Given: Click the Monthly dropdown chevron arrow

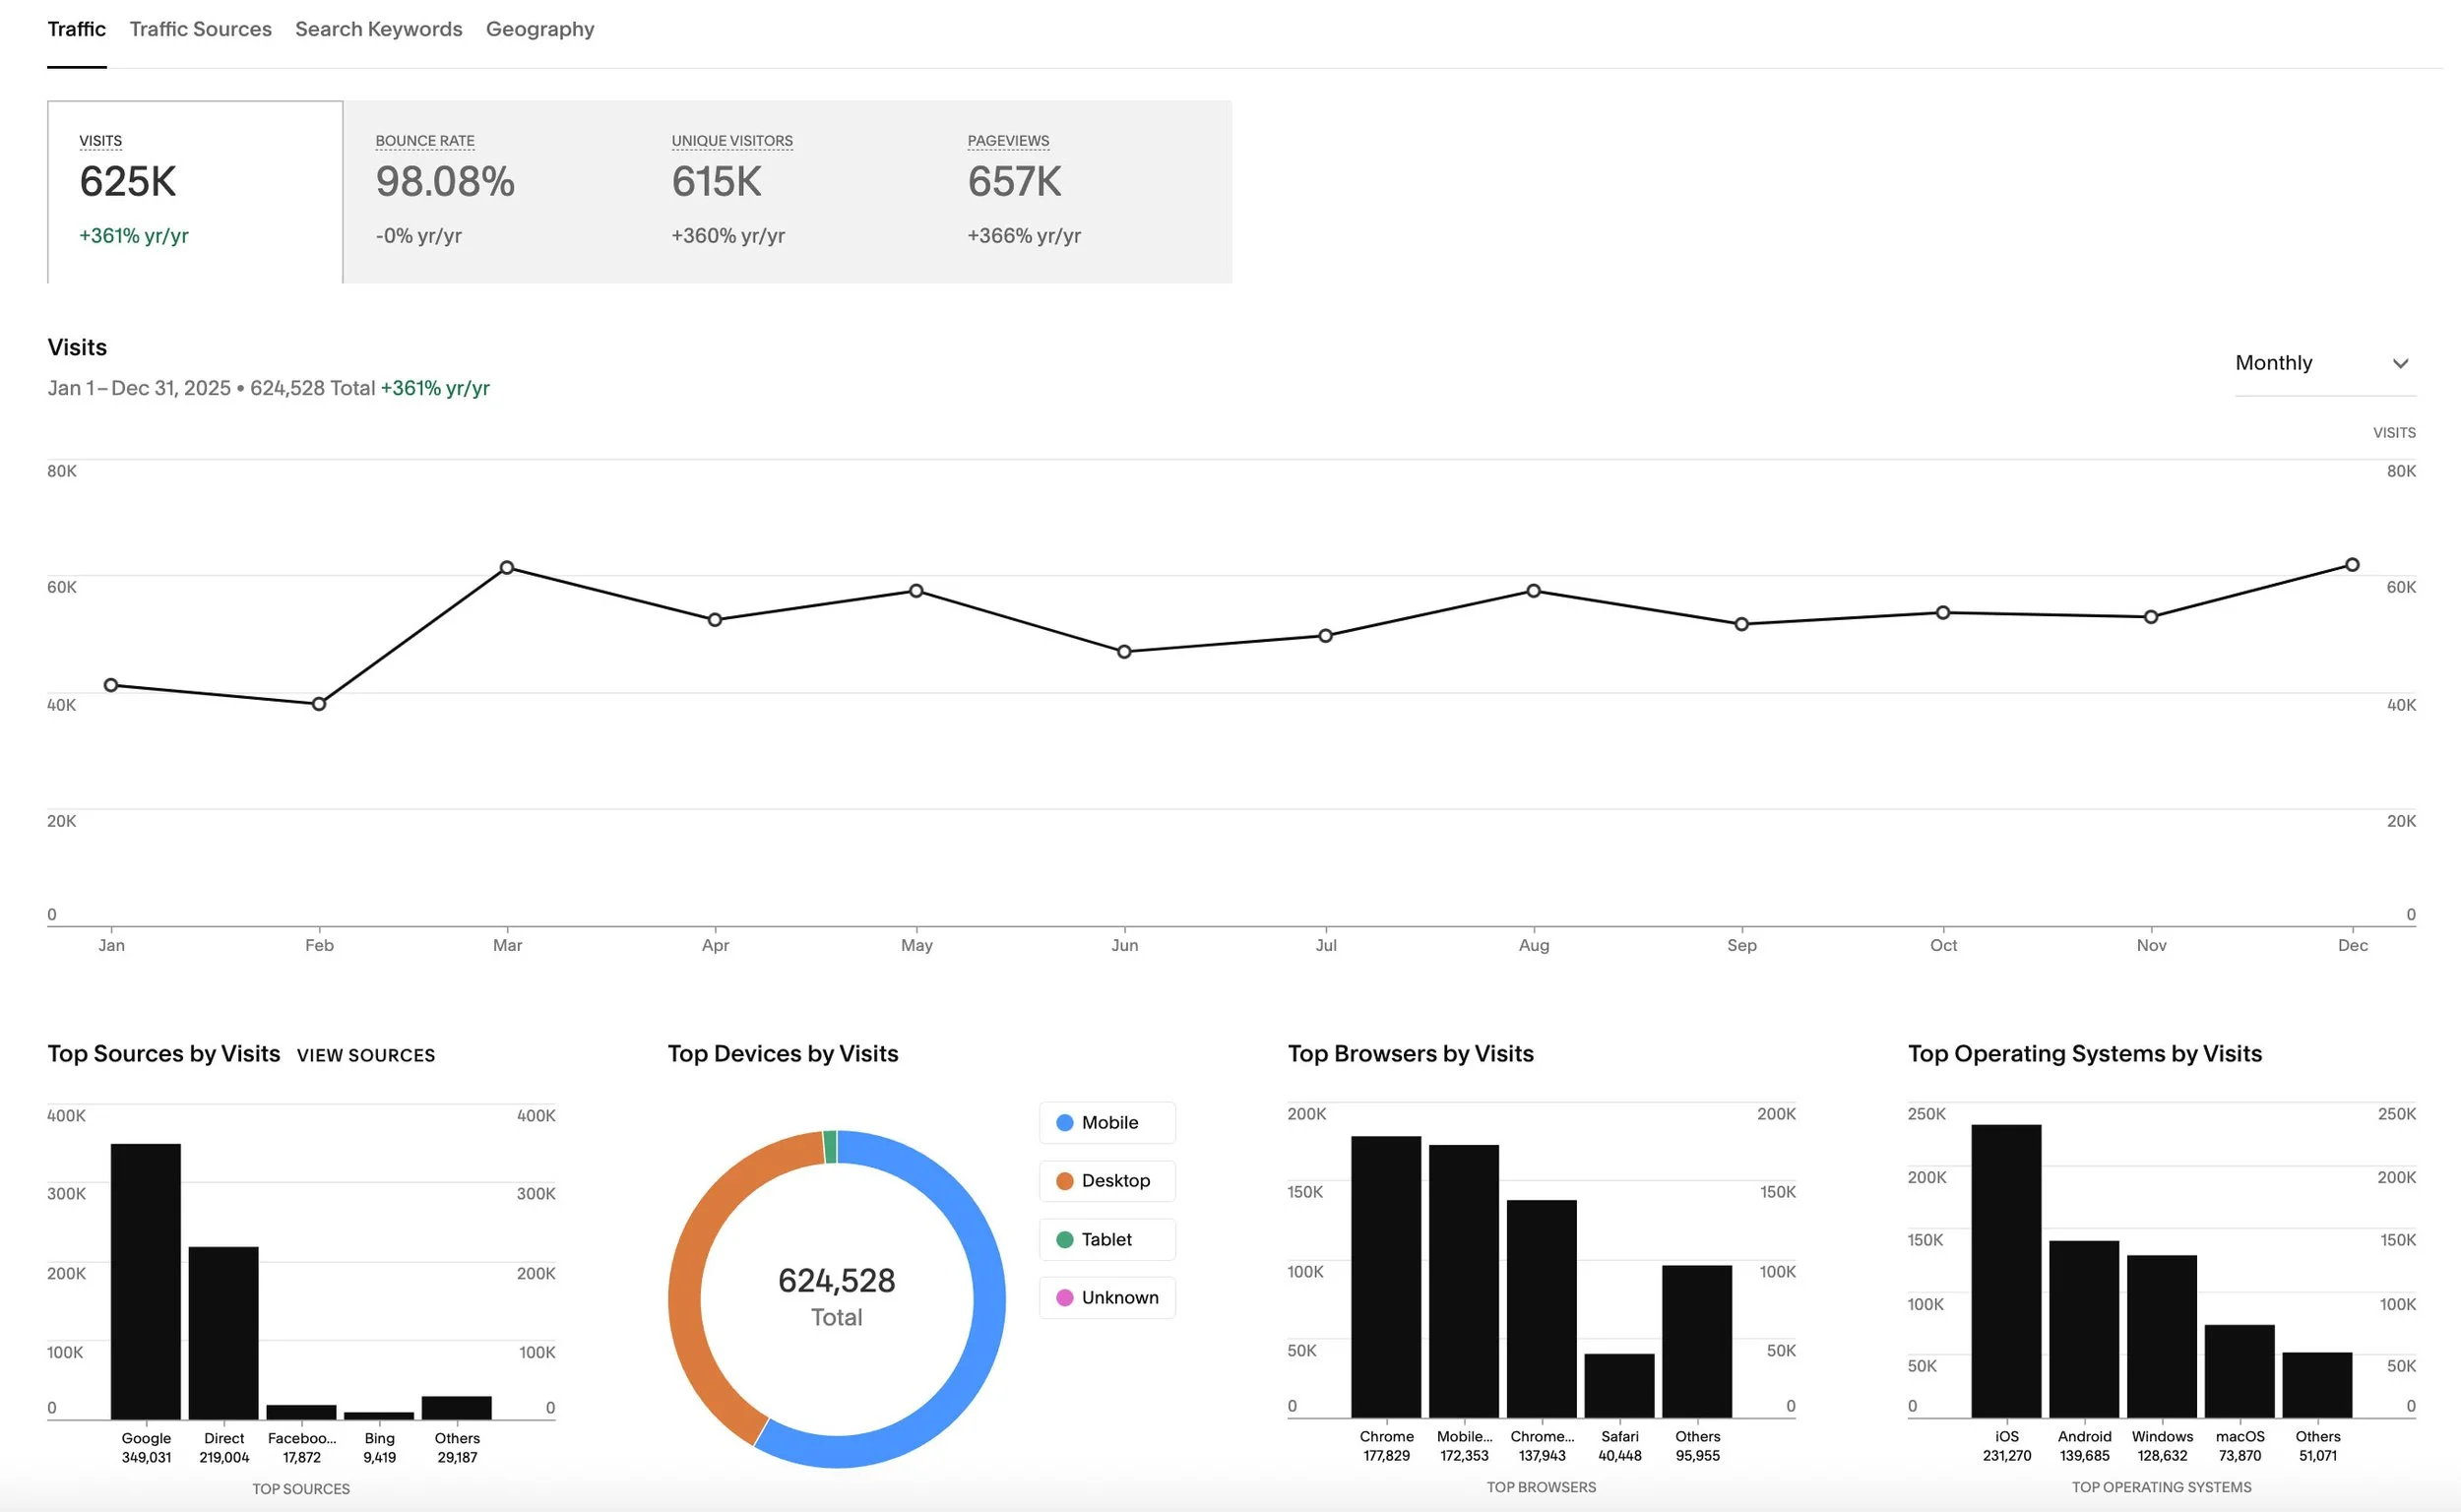Looking at the screenshot, I should tap(2401, 364).
